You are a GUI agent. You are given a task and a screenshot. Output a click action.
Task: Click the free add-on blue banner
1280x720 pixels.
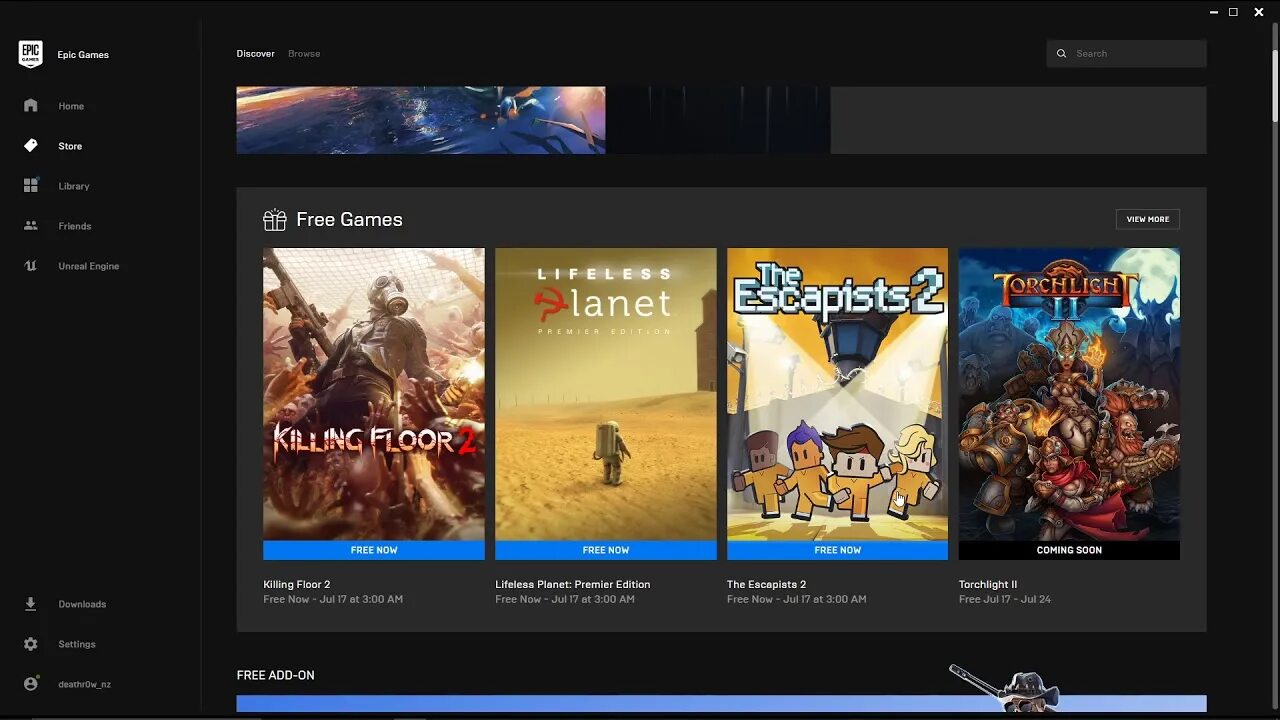pyautogui.click(x=721, y=704)
